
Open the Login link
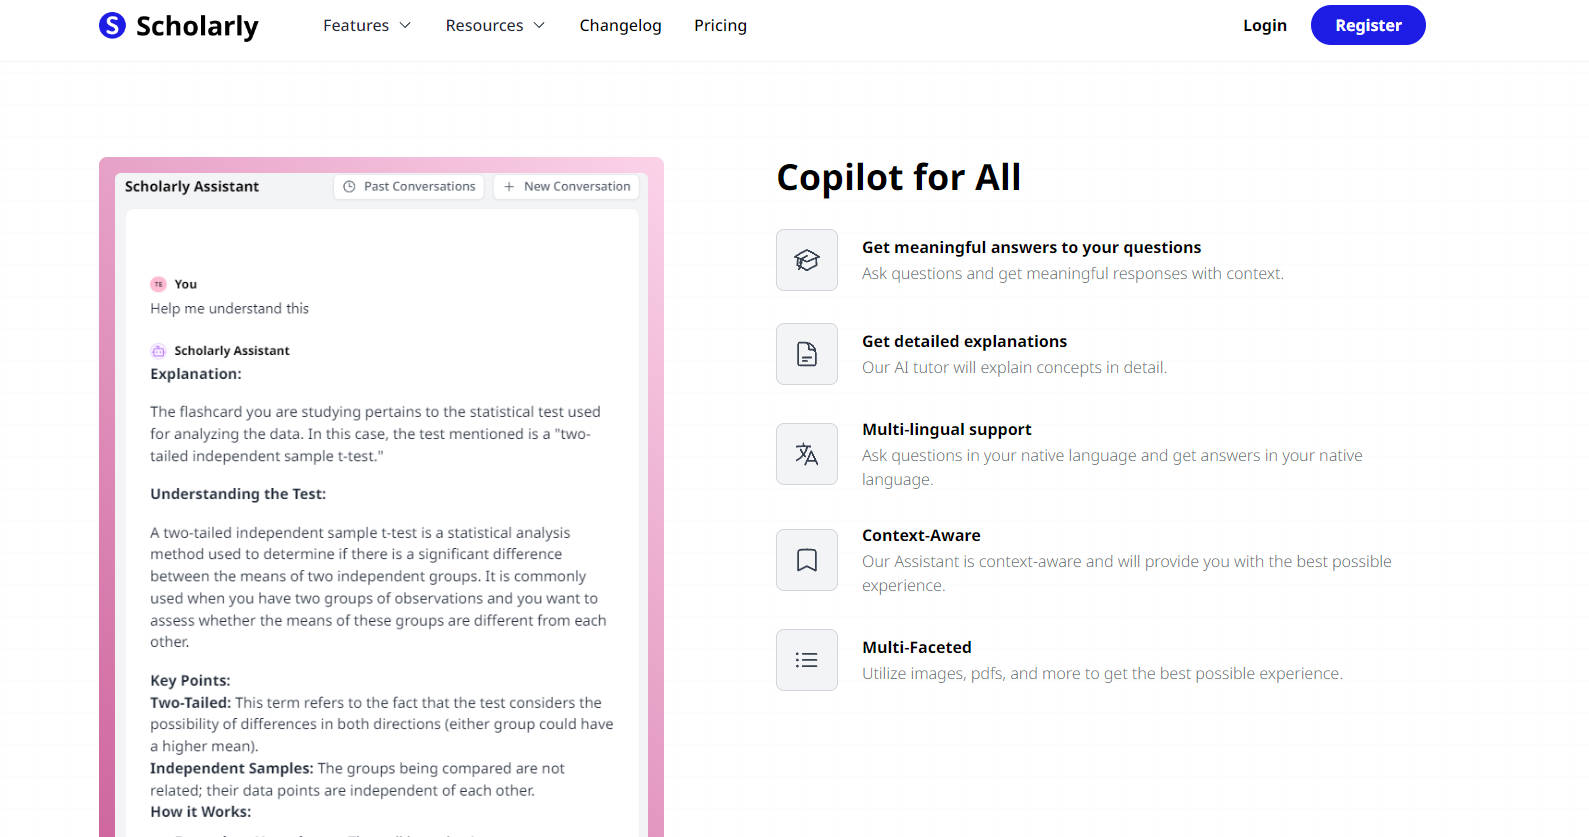click(1264, 25)
